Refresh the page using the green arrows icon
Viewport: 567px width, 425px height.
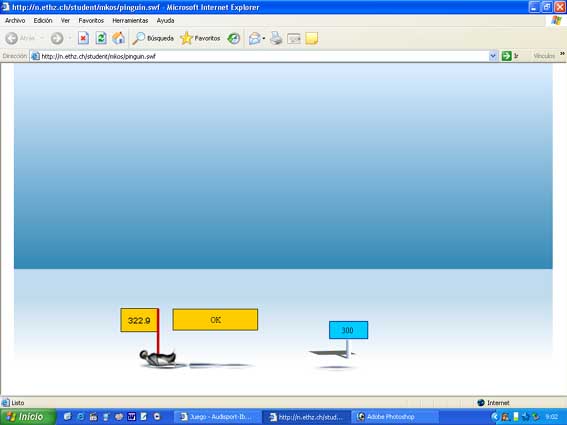click(101, 38)
